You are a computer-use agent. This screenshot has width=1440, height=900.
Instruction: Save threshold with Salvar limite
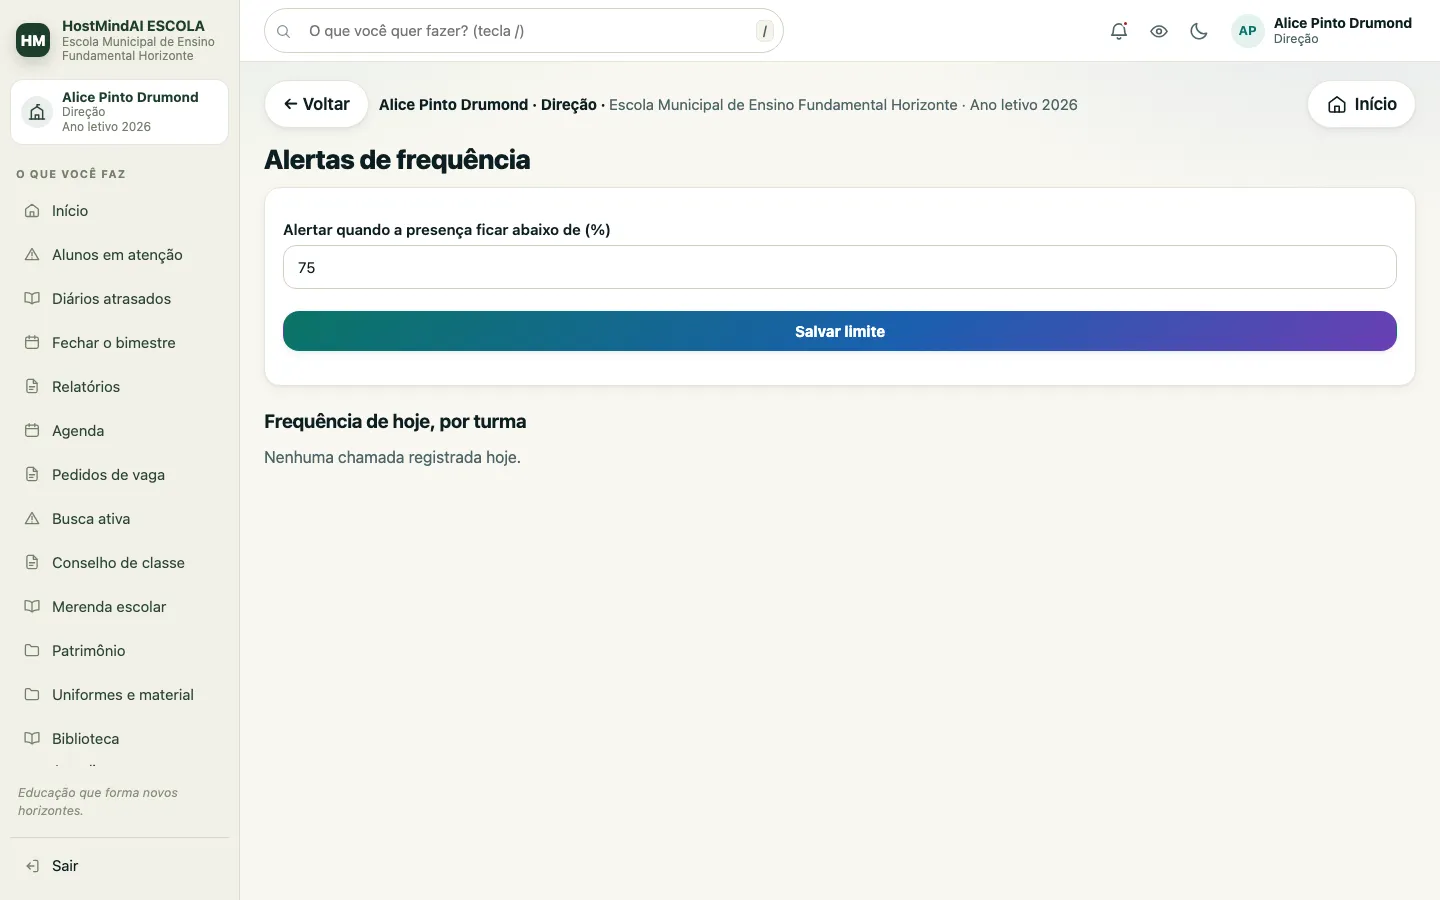click(x=840, y=331)
